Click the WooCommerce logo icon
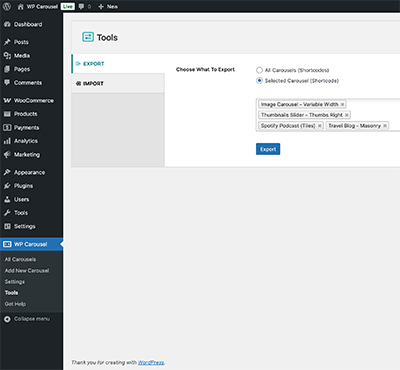The height and width of the screenshot is (370, 400). [7, 100]
